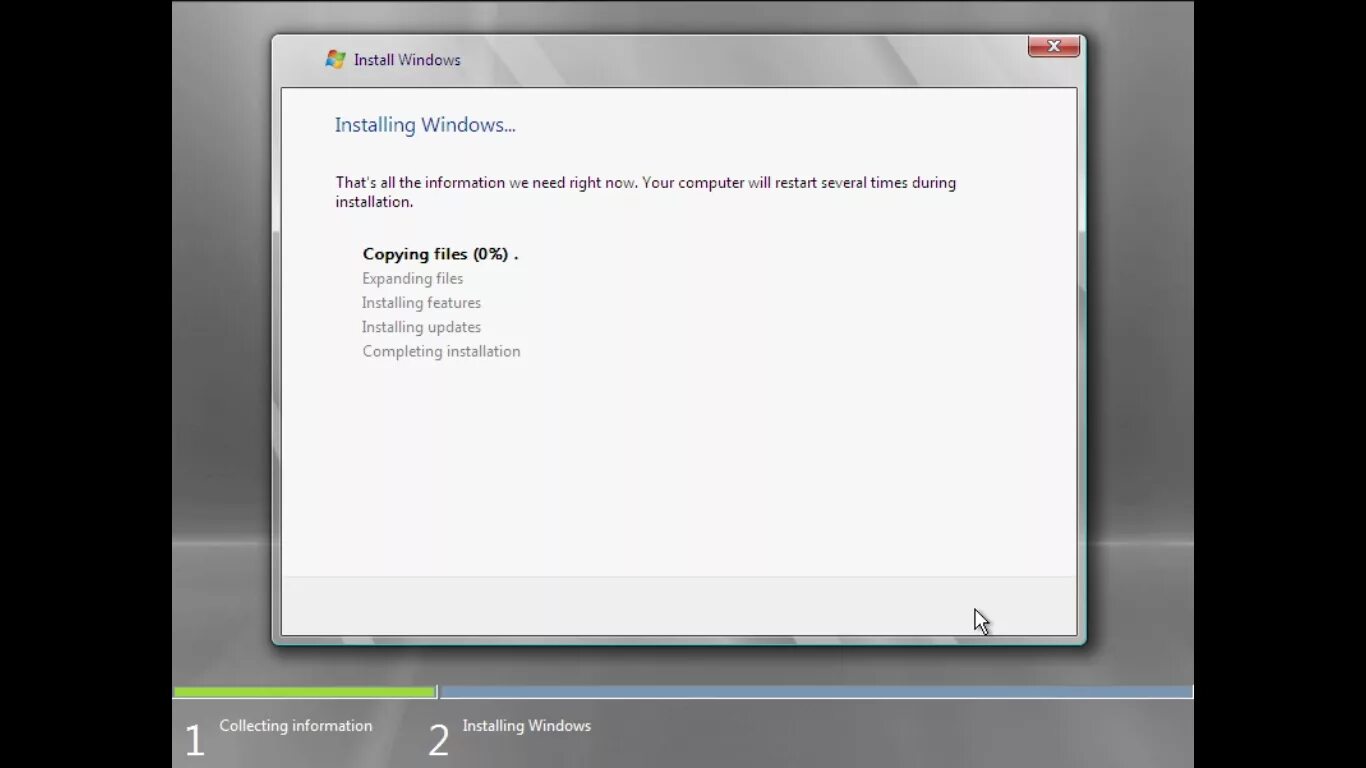The width and height of the screenshot is (1366, 768).
Task: Click the 'Expanding files' step
Action: [412, 279]
